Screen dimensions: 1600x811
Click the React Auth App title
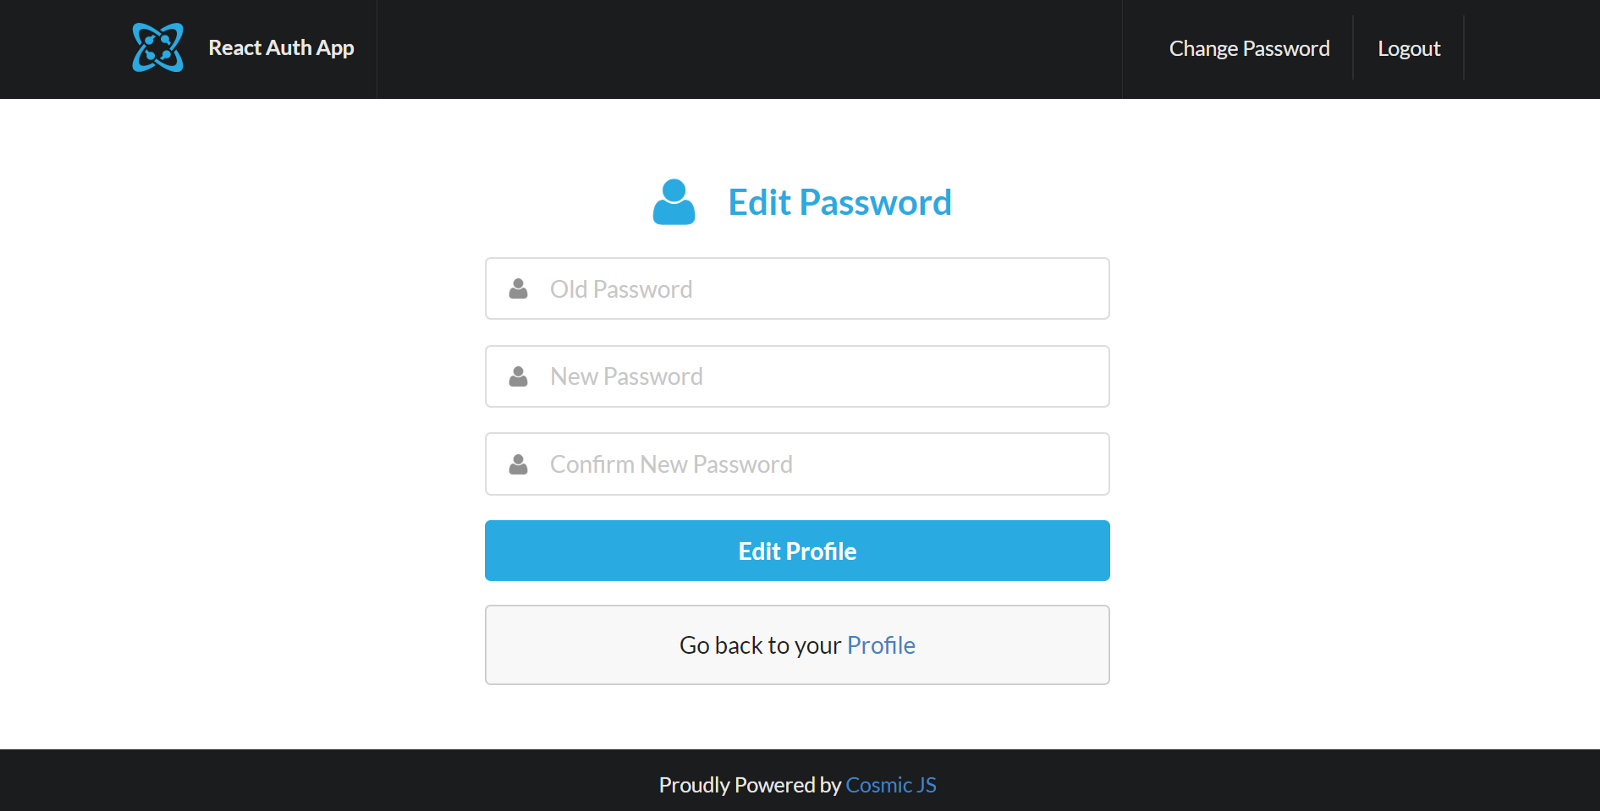click(281, 48)
